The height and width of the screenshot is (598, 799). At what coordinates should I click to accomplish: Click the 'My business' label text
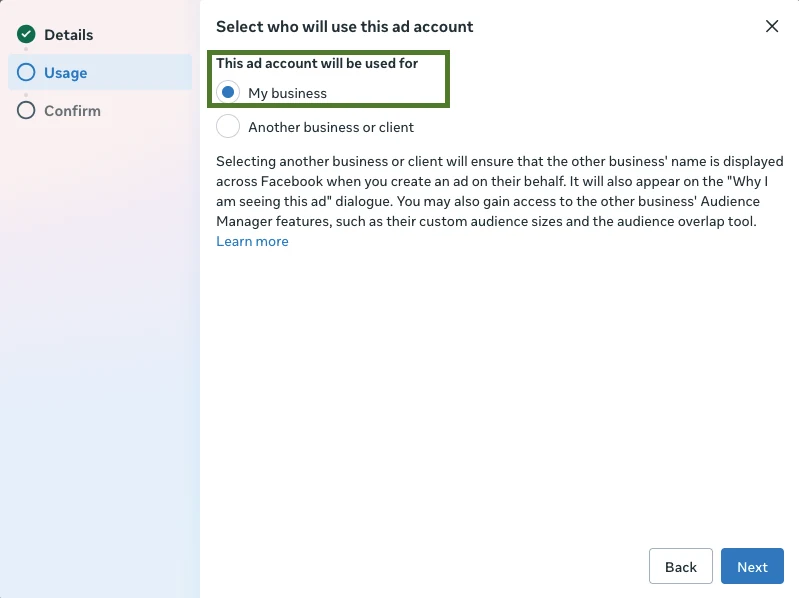pos(287,93)
